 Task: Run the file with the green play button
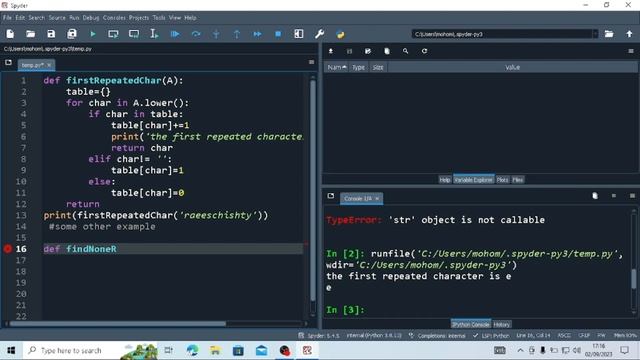pos(93,34)
